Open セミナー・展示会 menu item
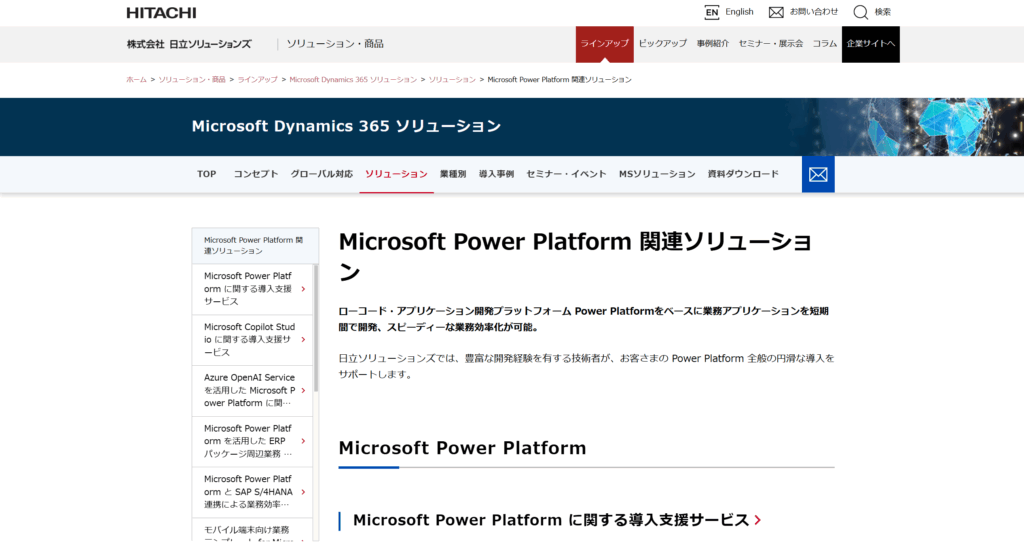 [x=771, y=44]
